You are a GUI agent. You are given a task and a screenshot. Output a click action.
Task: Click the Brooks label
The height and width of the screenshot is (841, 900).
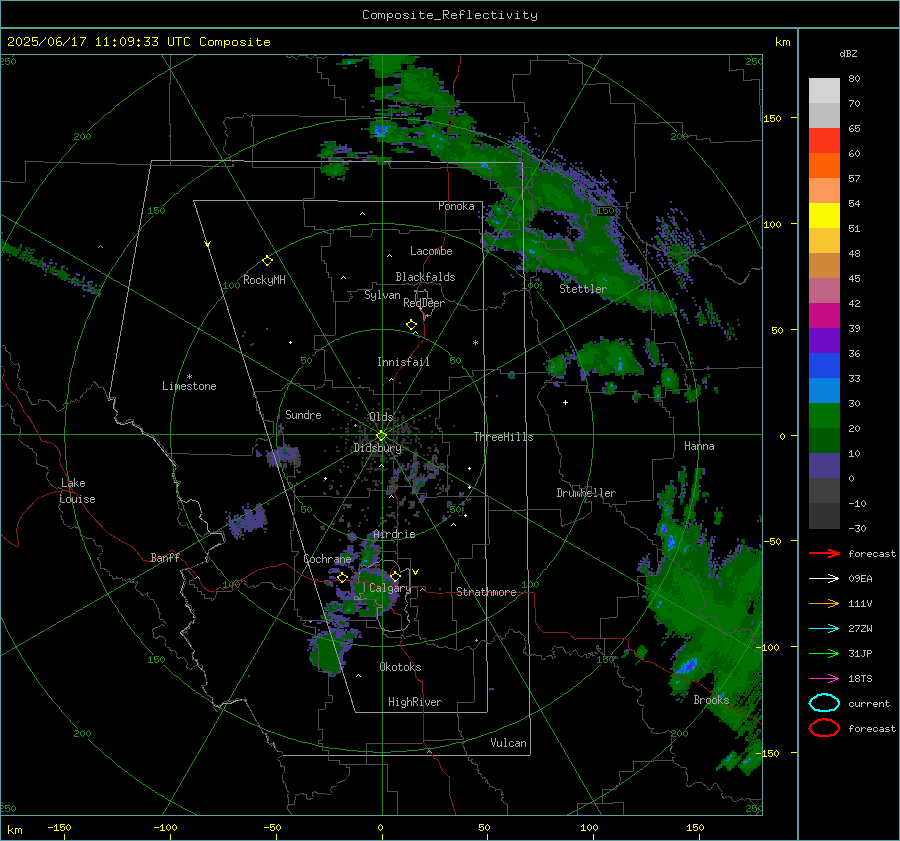(711, 700)
